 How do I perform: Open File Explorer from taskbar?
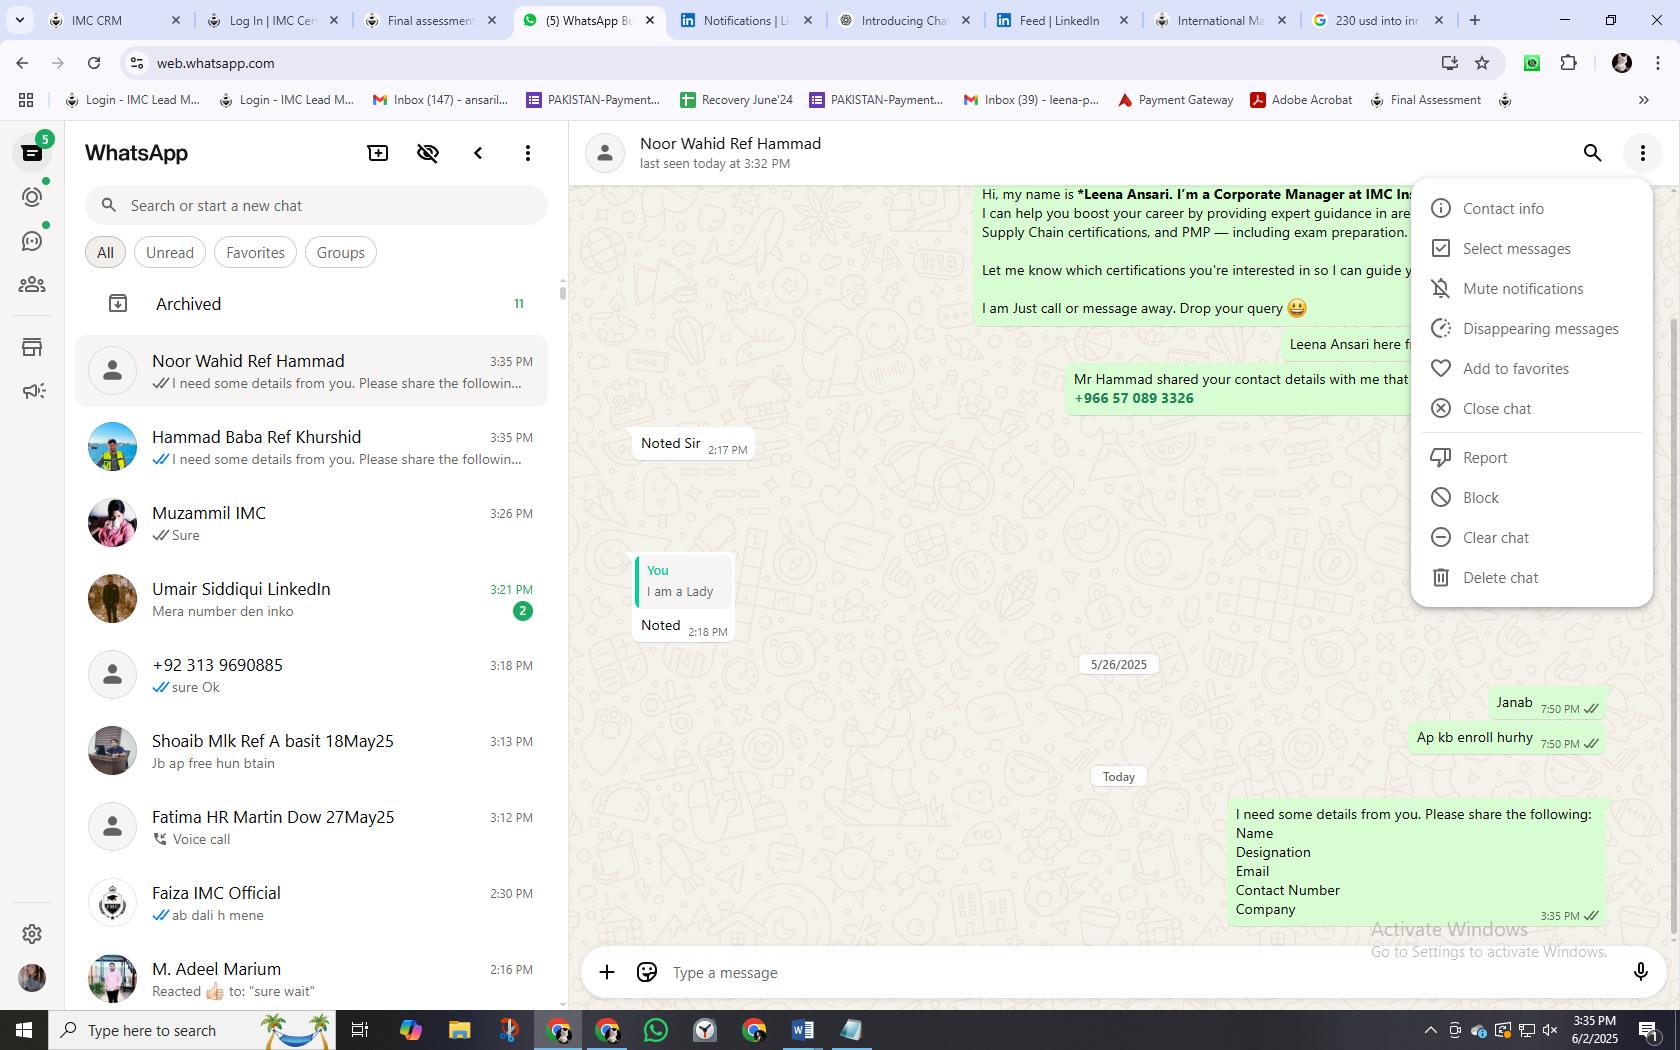pyautogui.click(x=459, y=1030)
